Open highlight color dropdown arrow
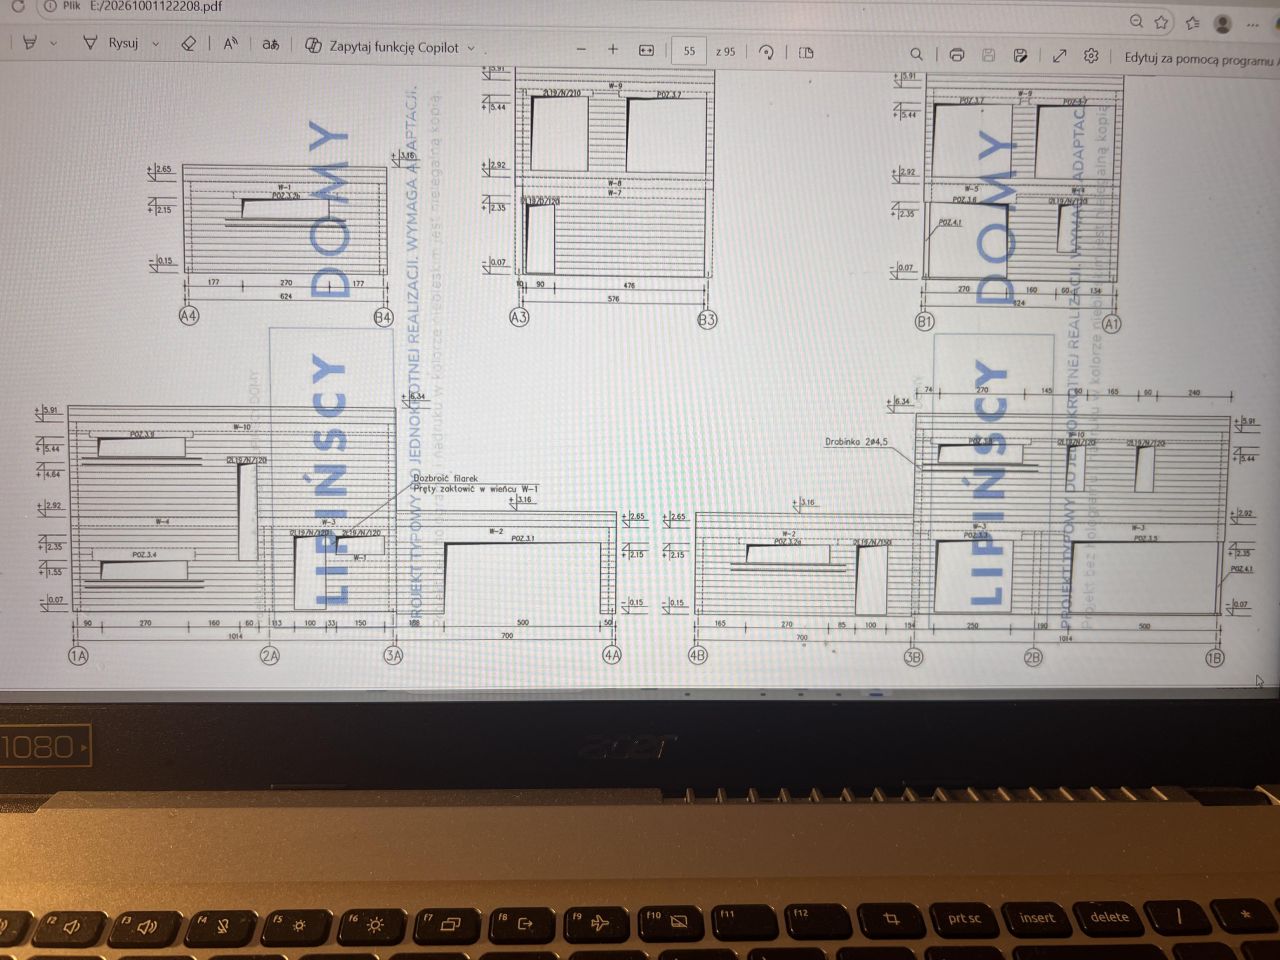The width and height of the screenshot is (1280, 960). click(53, 43)
